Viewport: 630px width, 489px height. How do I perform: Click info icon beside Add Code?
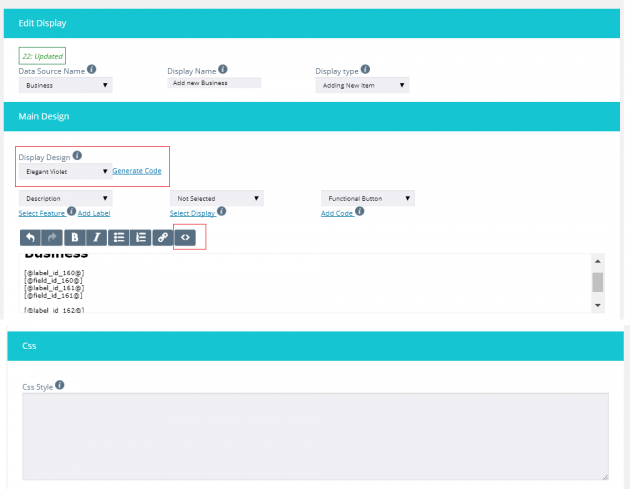360,211
